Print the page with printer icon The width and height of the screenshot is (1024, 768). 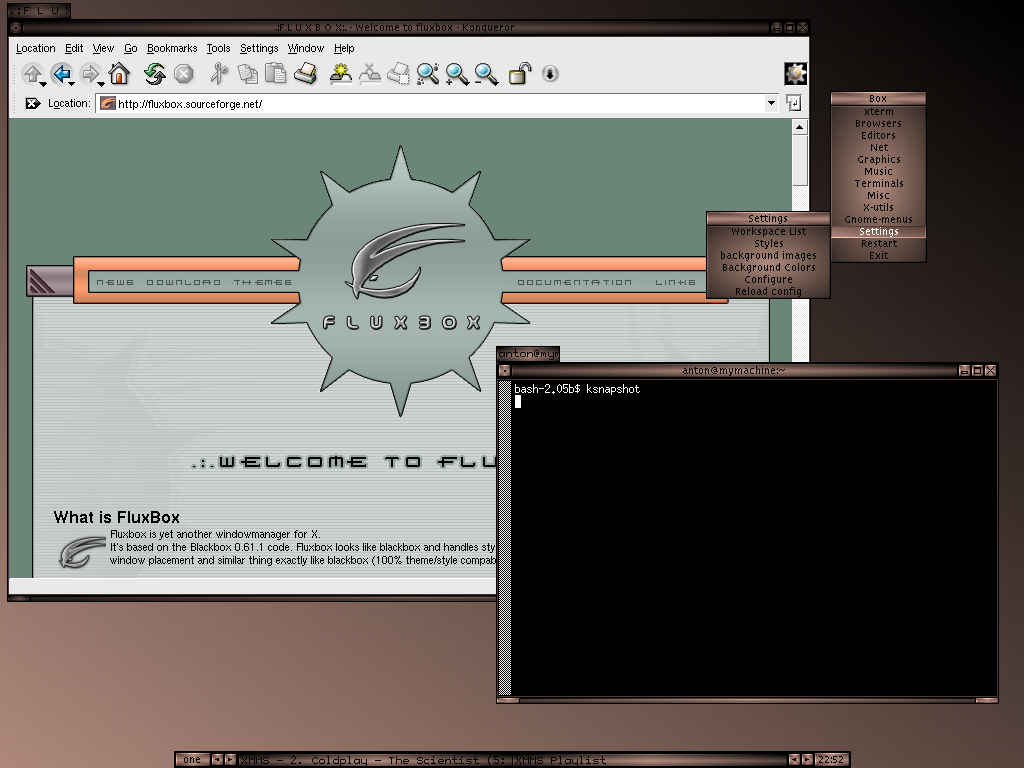point(305,74)
